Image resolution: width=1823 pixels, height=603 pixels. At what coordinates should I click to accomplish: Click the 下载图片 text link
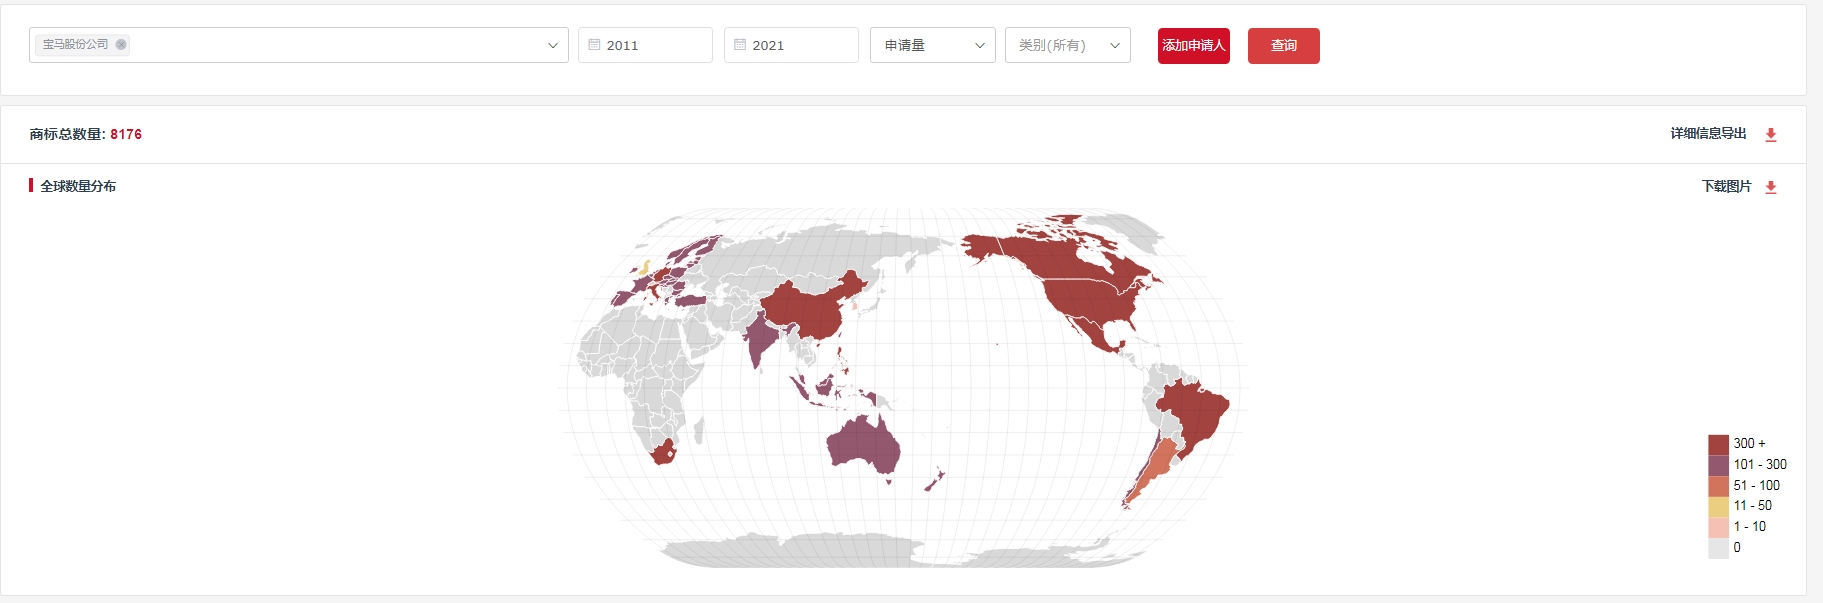pyautogui.click(x=1726, y=187)
